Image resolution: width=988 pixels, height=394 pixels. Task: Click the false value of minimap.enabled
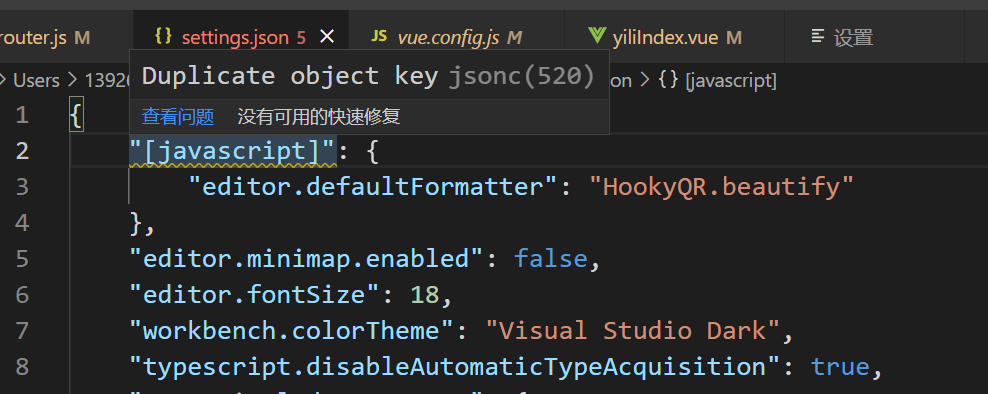tap(551, 258)
